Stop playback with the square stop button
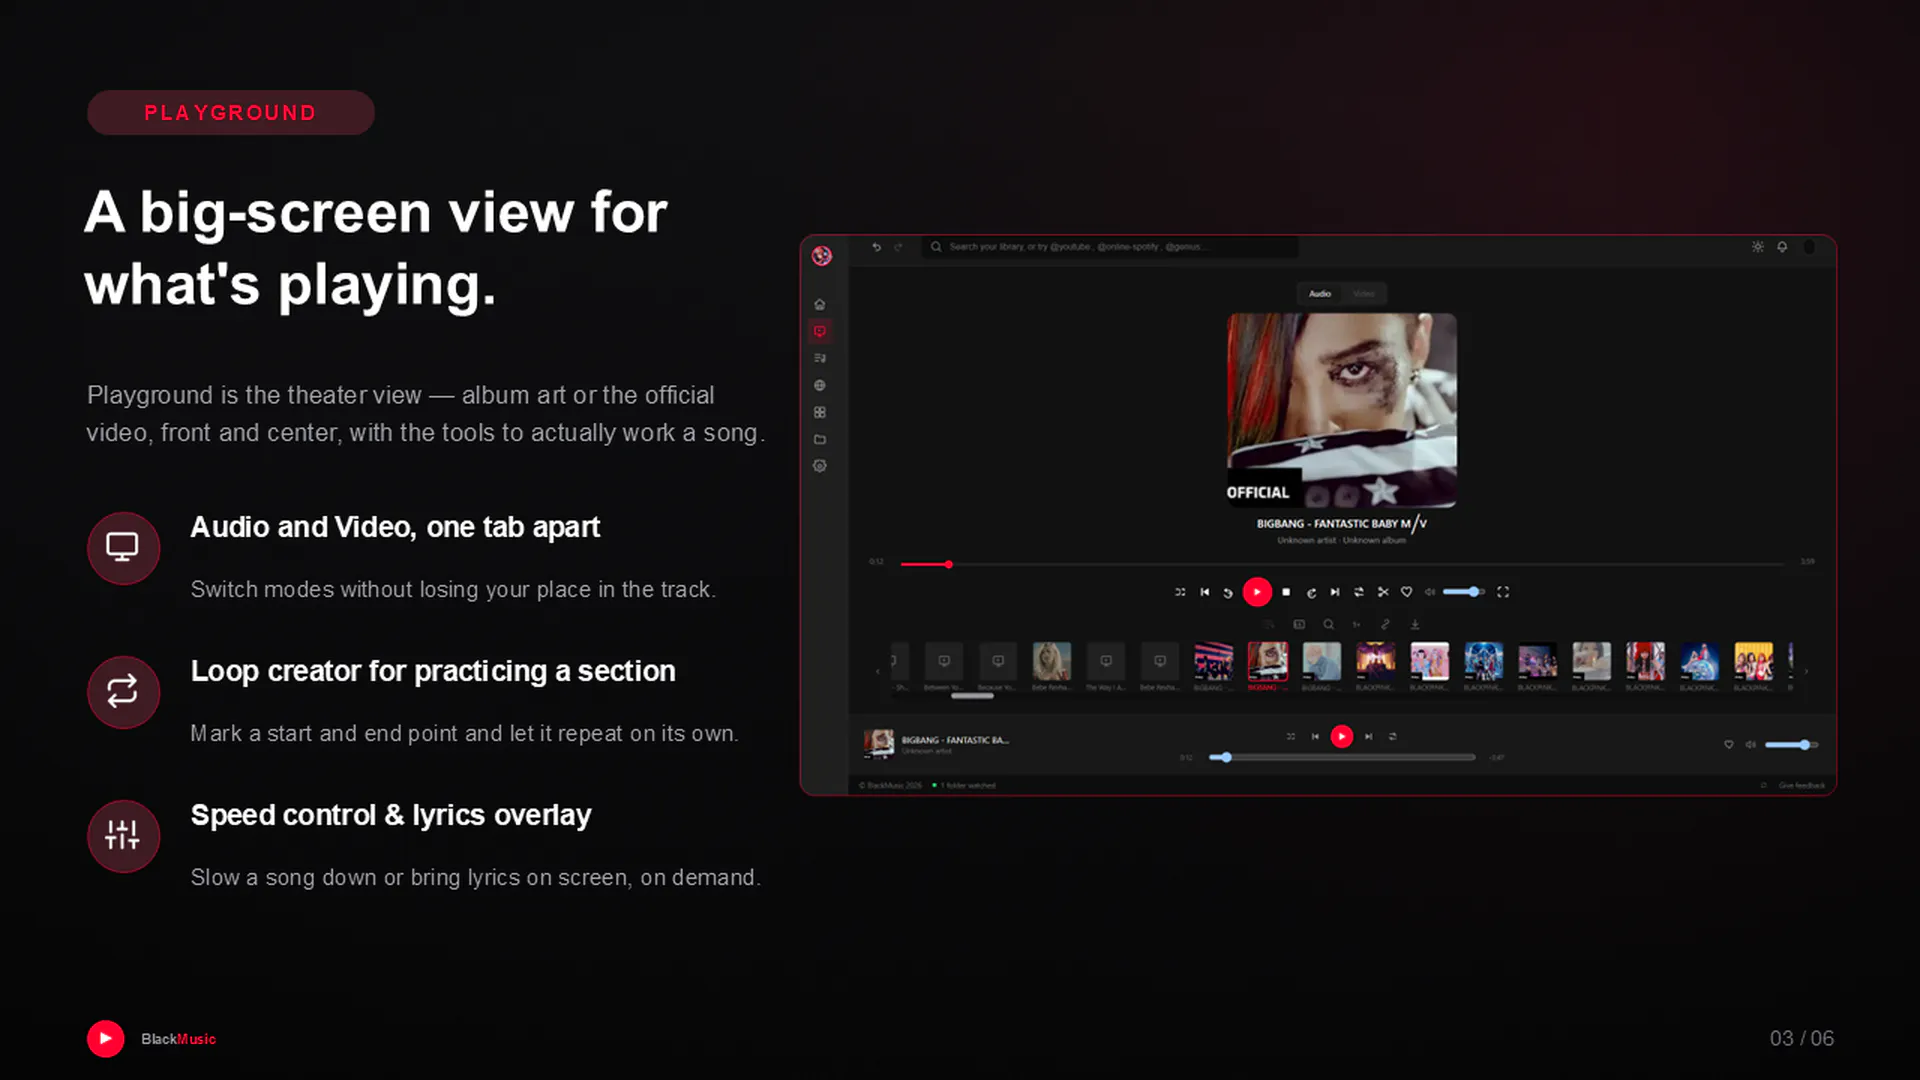This screenshot has height=1080, width=1920. [1286, 592]
